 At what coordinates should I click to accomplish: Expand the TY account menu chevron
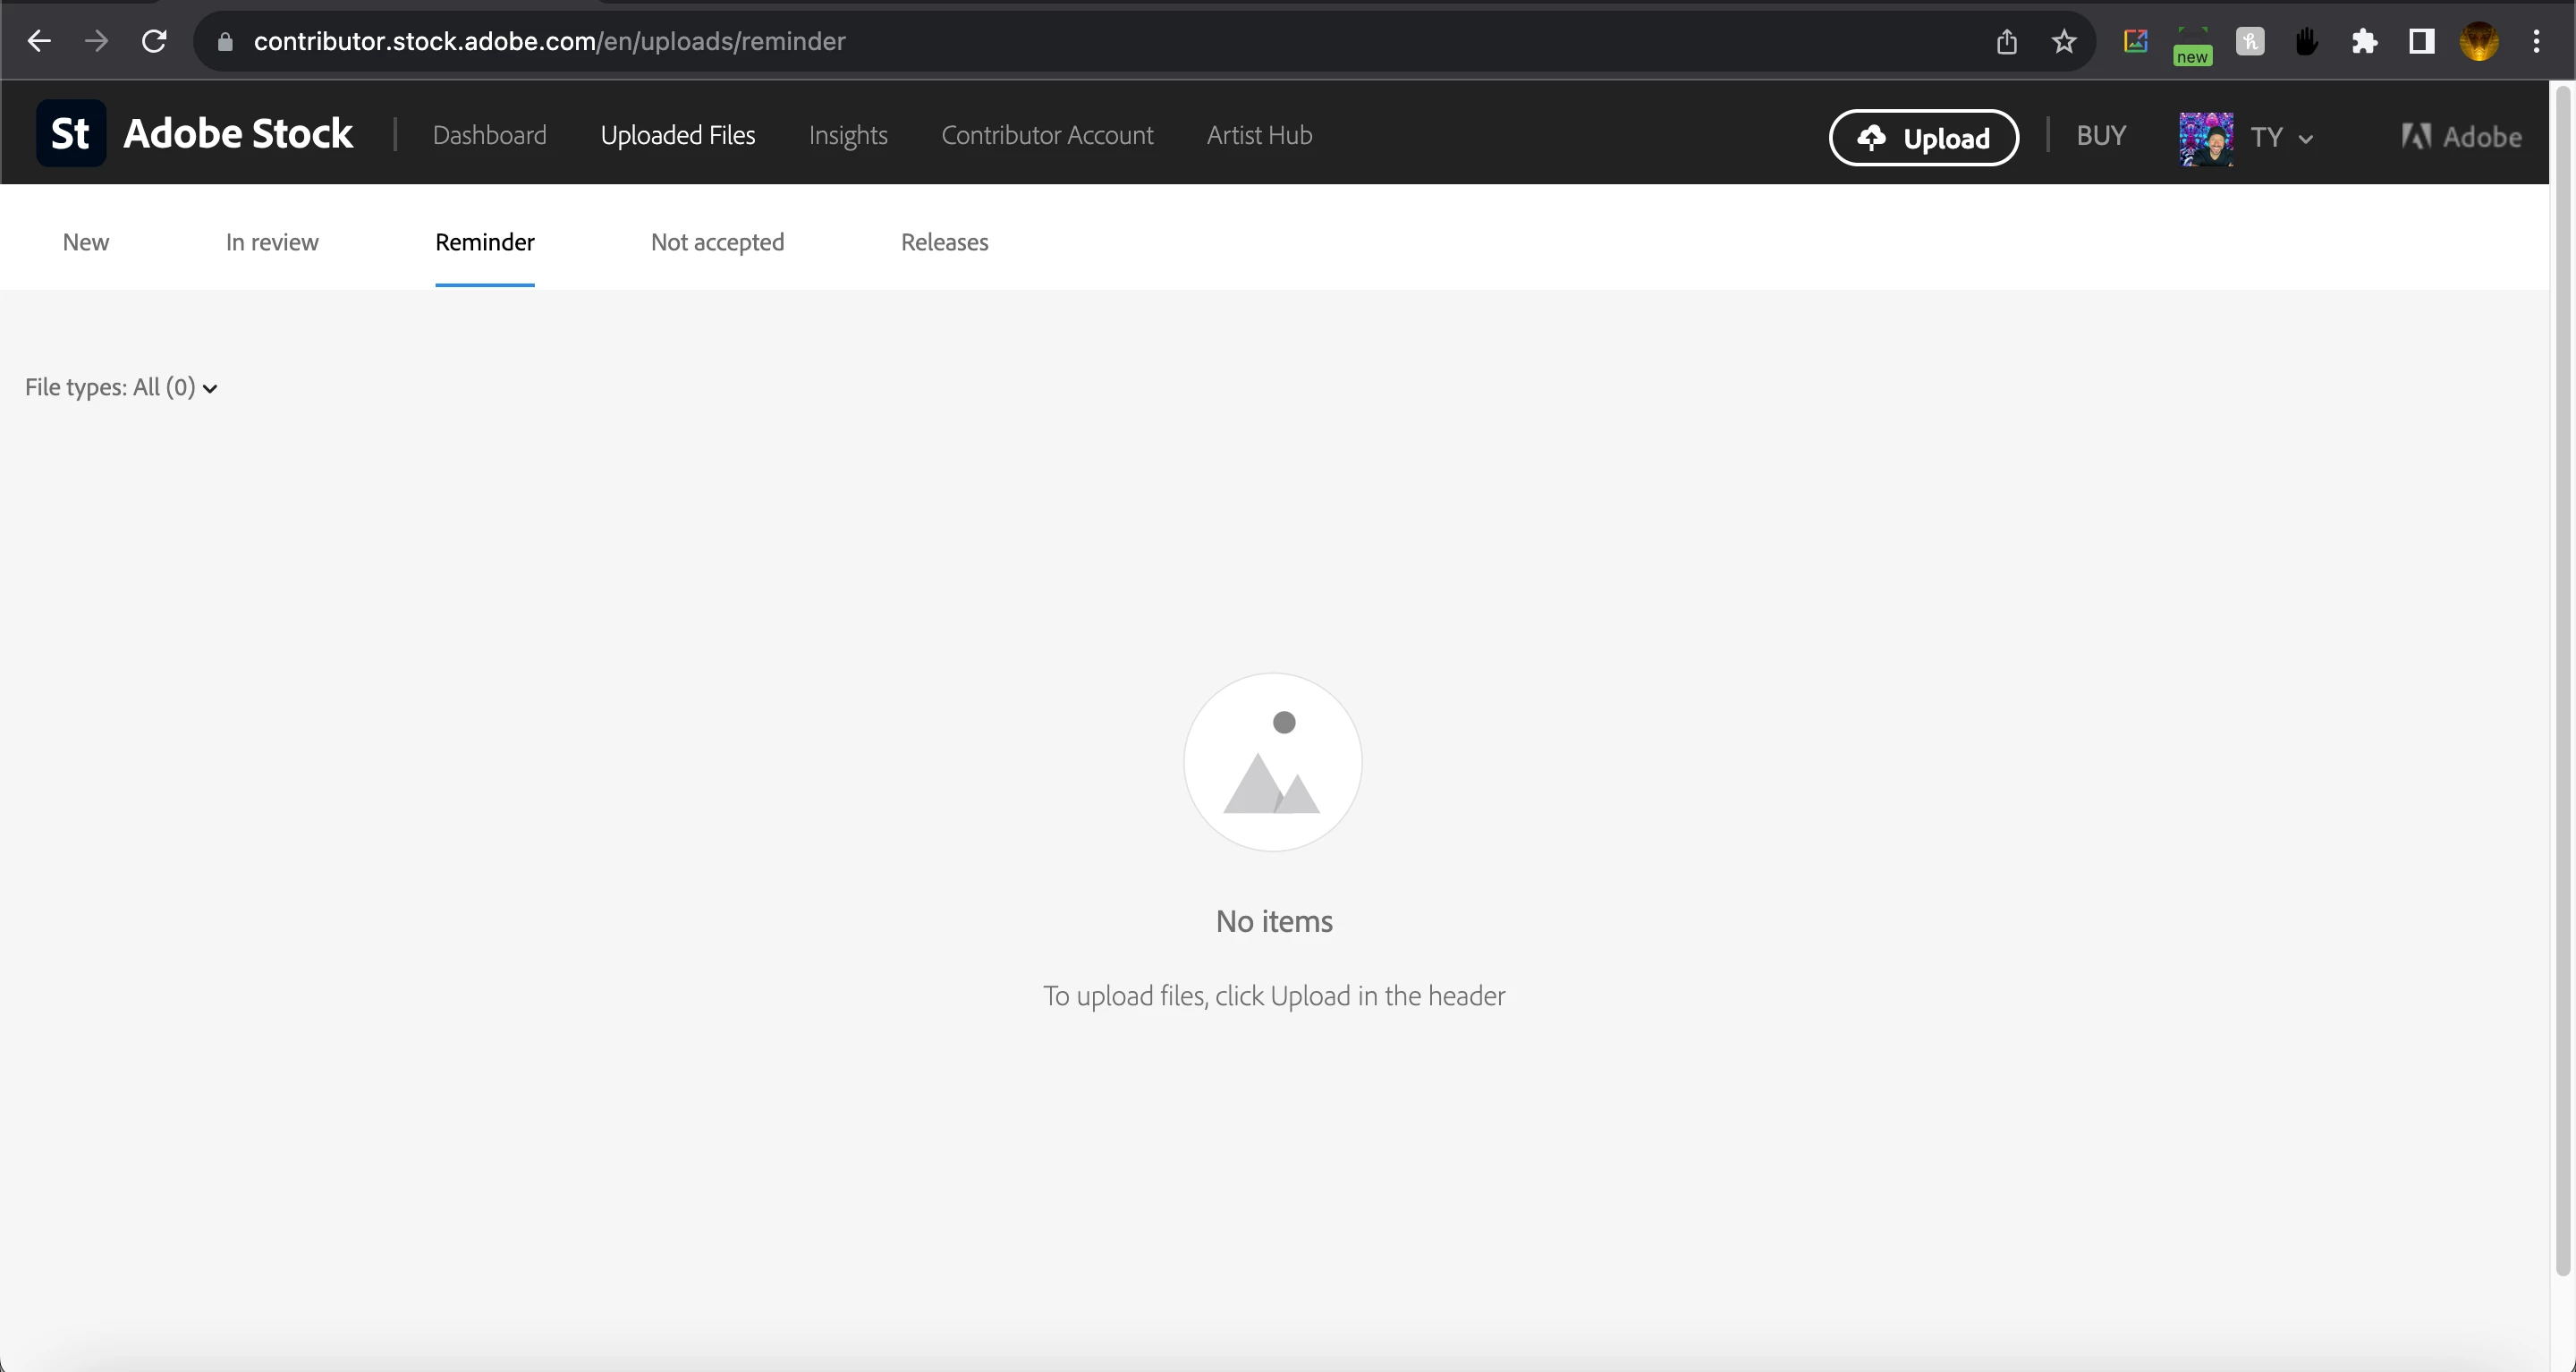click(x=2306, y=139)
